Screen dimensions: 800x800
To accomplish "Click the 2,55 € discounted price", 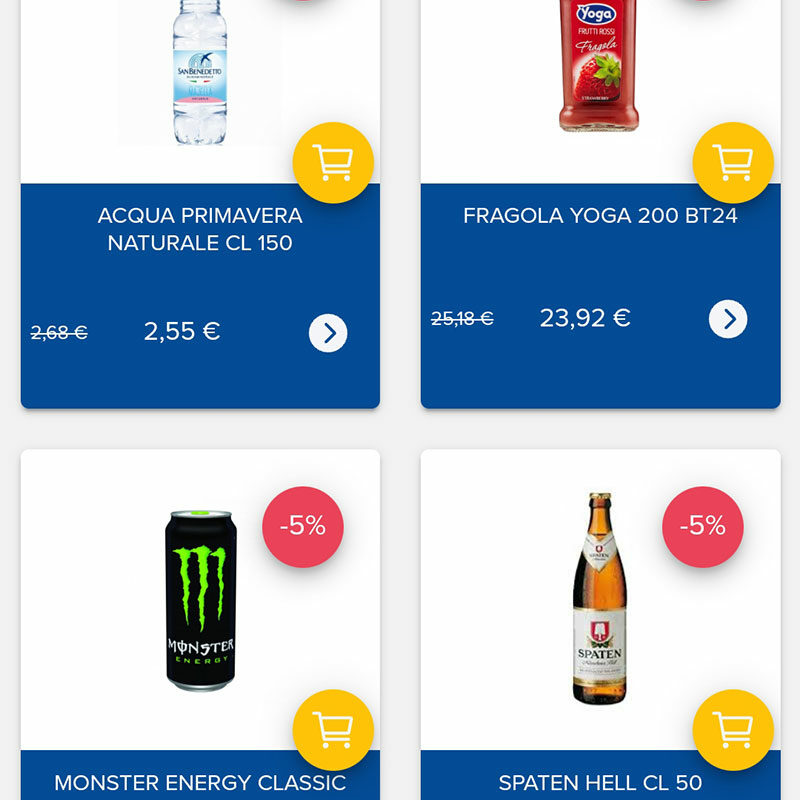I will click(182, 332).
